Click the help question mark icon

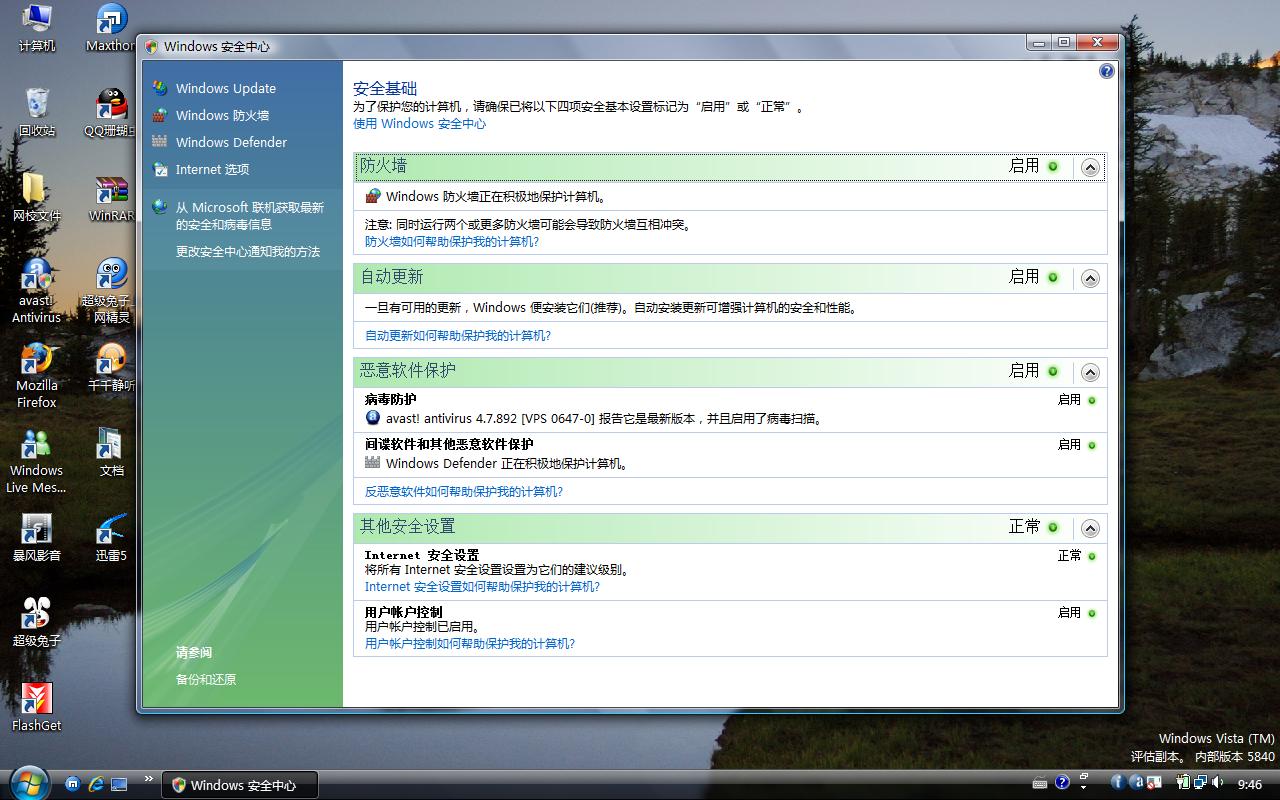[x=1106, y=71]
